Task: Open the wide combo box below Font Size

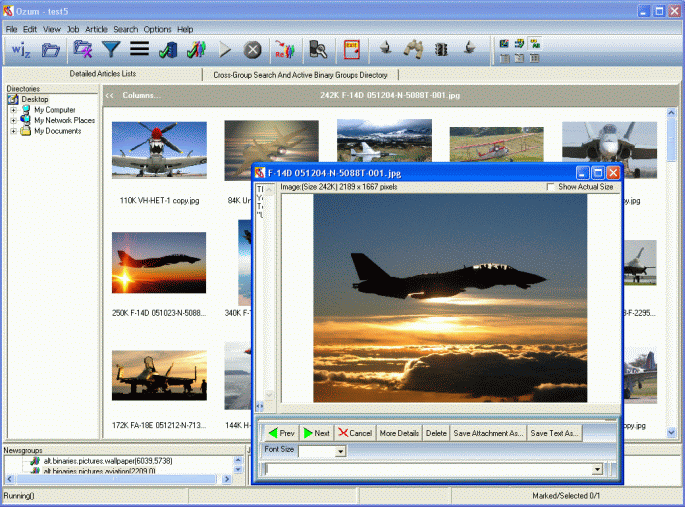Action: click(597, 469)
